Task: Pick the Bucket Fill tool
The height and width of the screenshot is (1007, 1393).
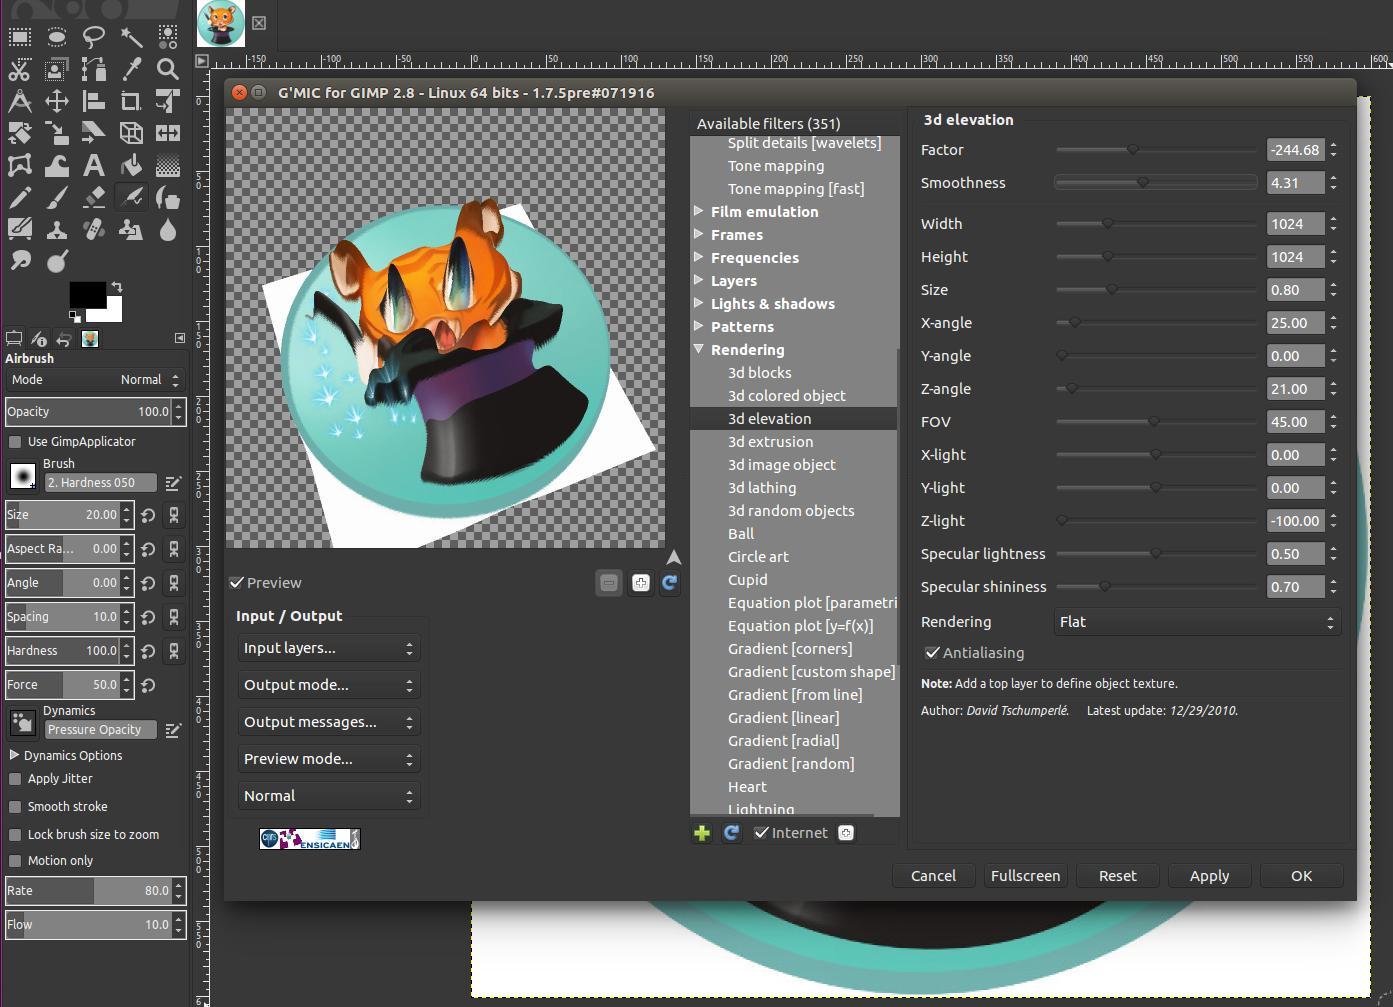Action: click(x=130, y=165)
